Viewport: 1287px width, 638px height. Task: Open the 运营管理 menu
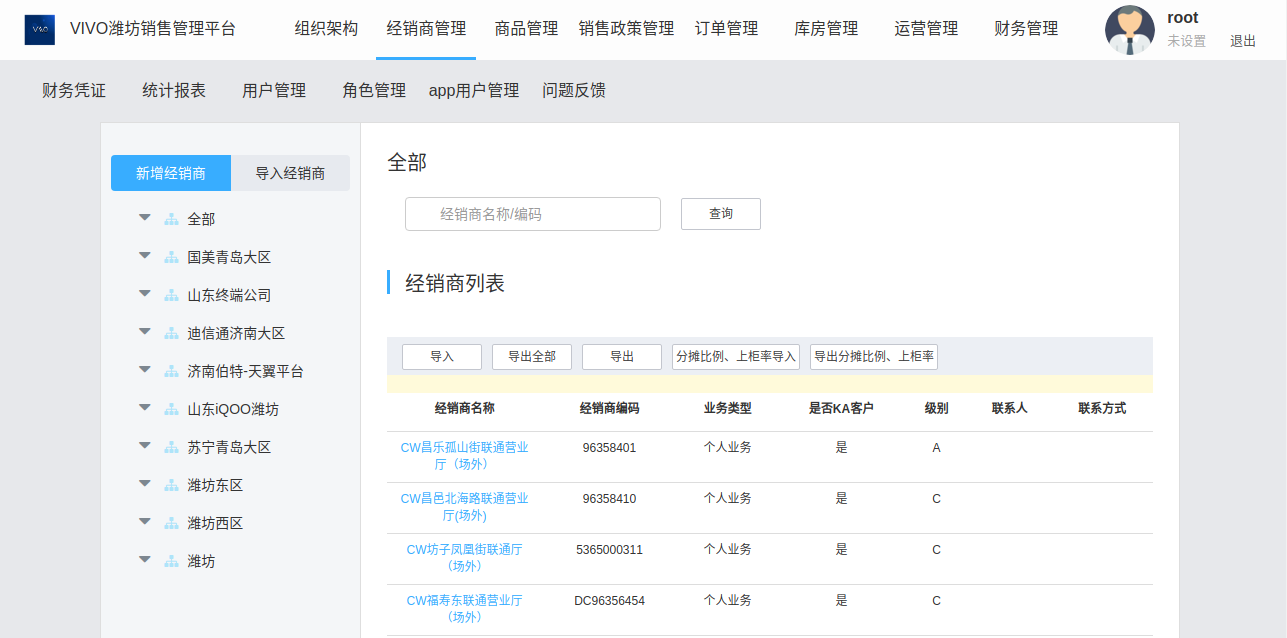pos(926,29)
